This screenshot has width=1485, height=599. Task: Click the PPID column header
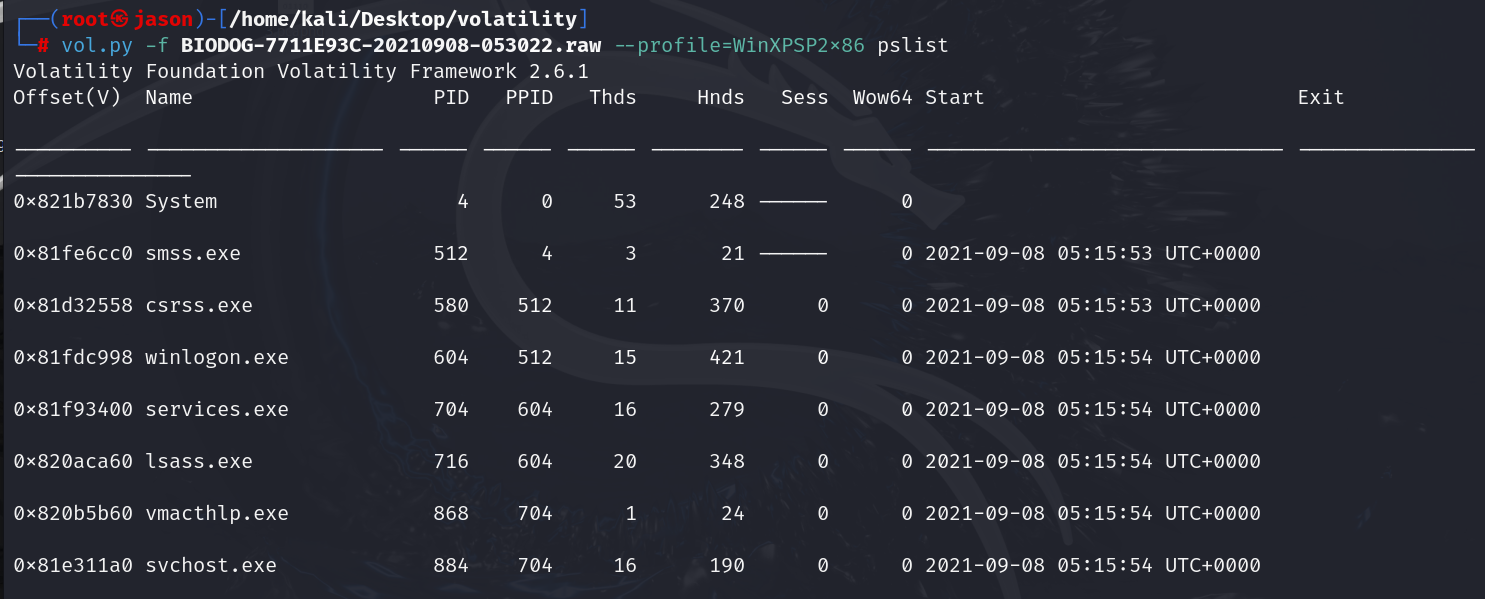(528, 98)
